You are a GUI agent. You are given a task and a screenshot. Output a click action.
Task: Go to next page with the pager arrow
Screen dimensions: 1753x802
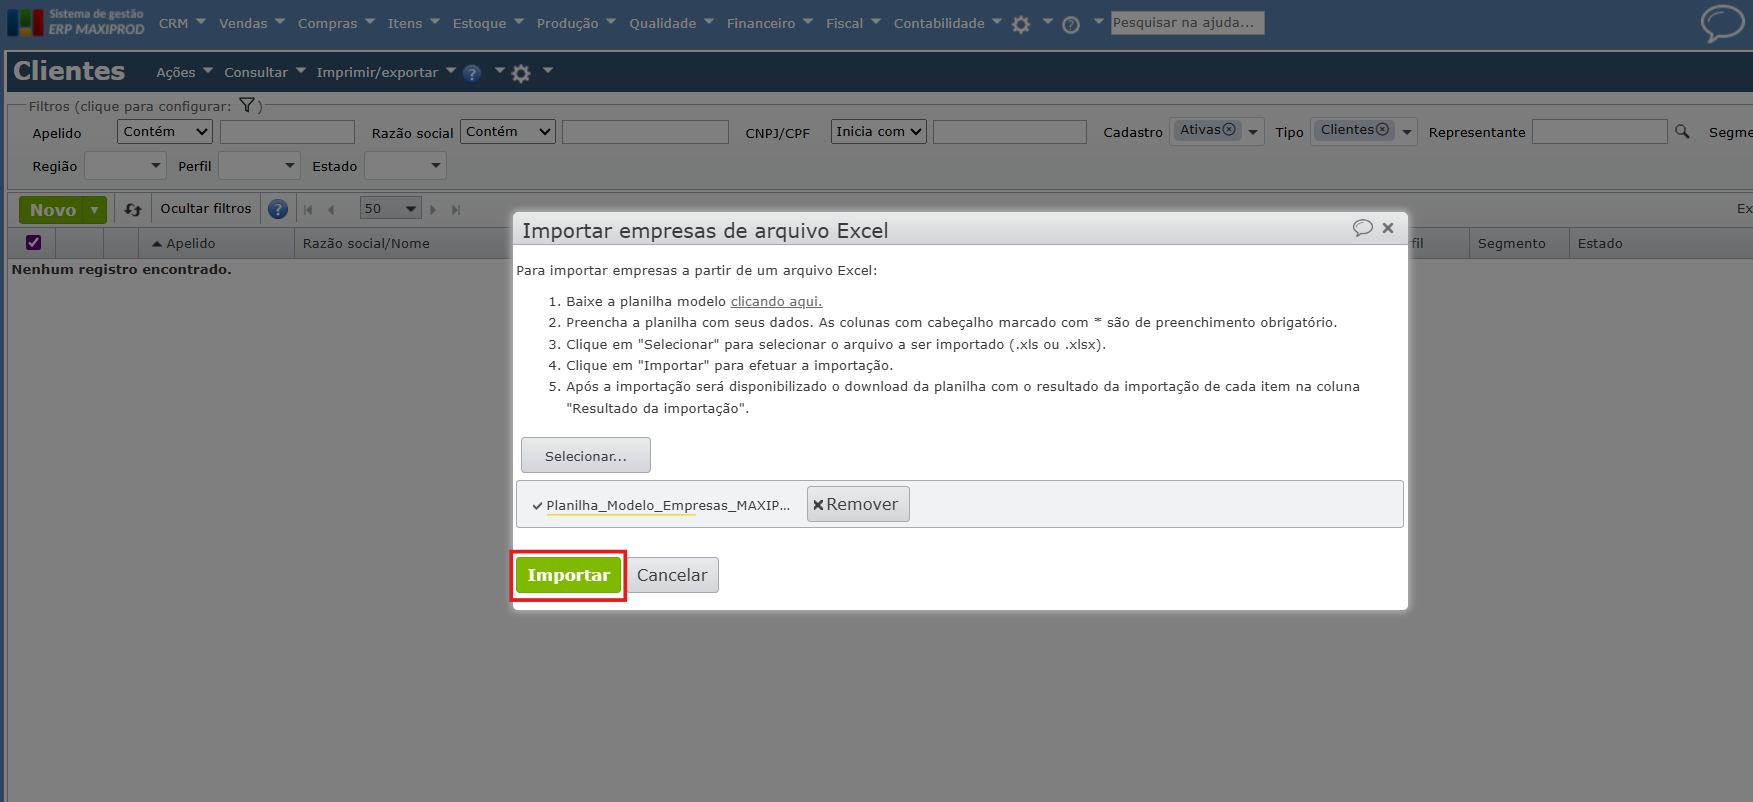(x=433, y=209)
